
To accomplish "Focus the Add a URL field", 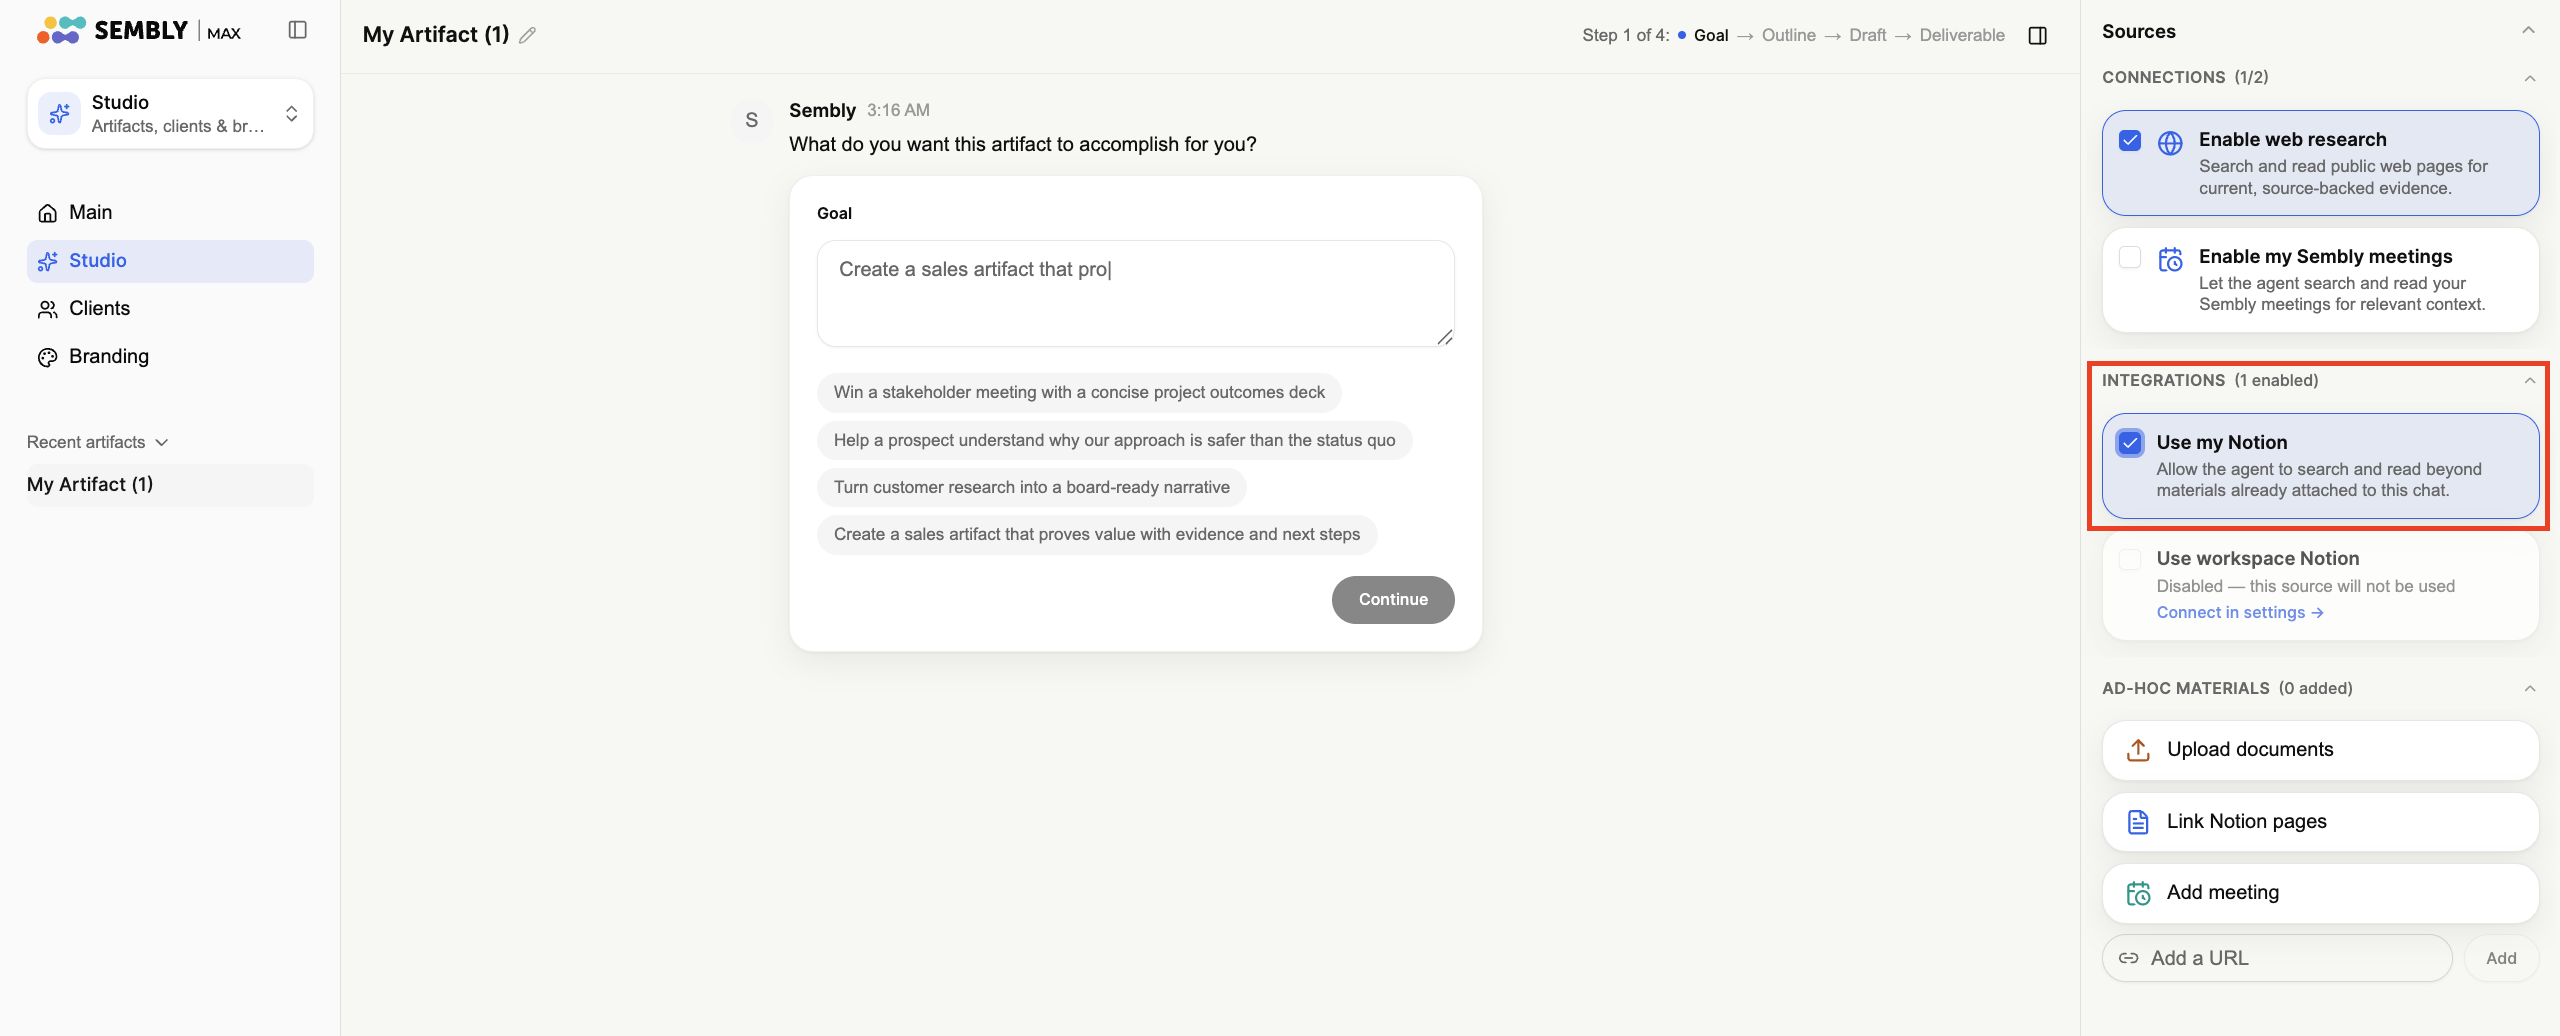I will coord(2277,959).
